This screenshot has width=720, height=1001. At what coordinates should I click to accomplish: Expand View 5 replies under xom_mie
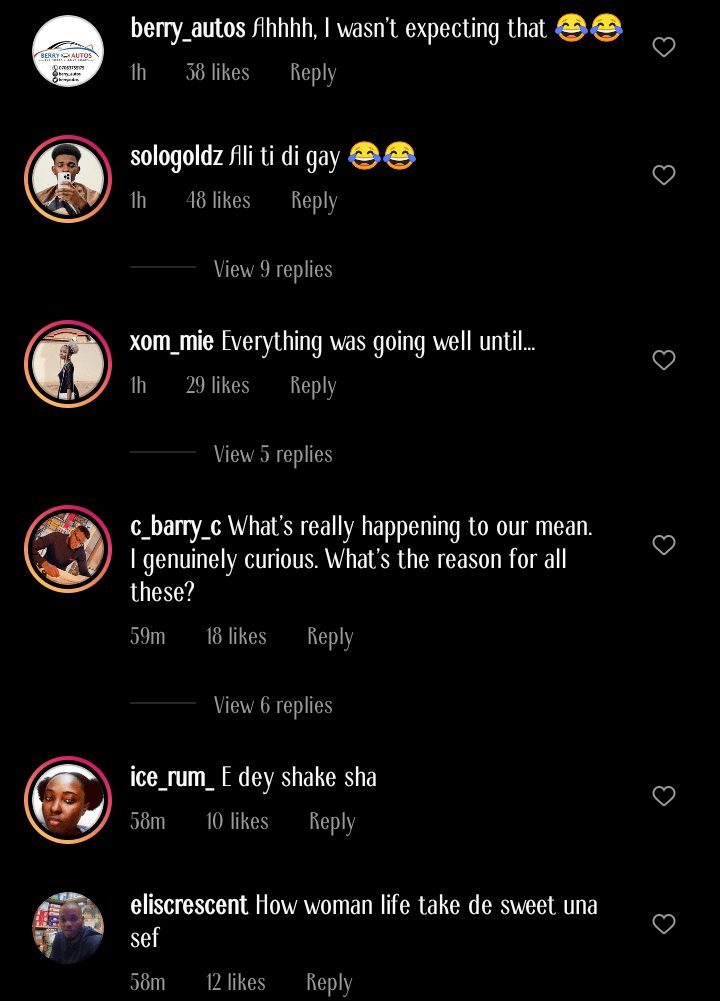(x=273, y=454)
